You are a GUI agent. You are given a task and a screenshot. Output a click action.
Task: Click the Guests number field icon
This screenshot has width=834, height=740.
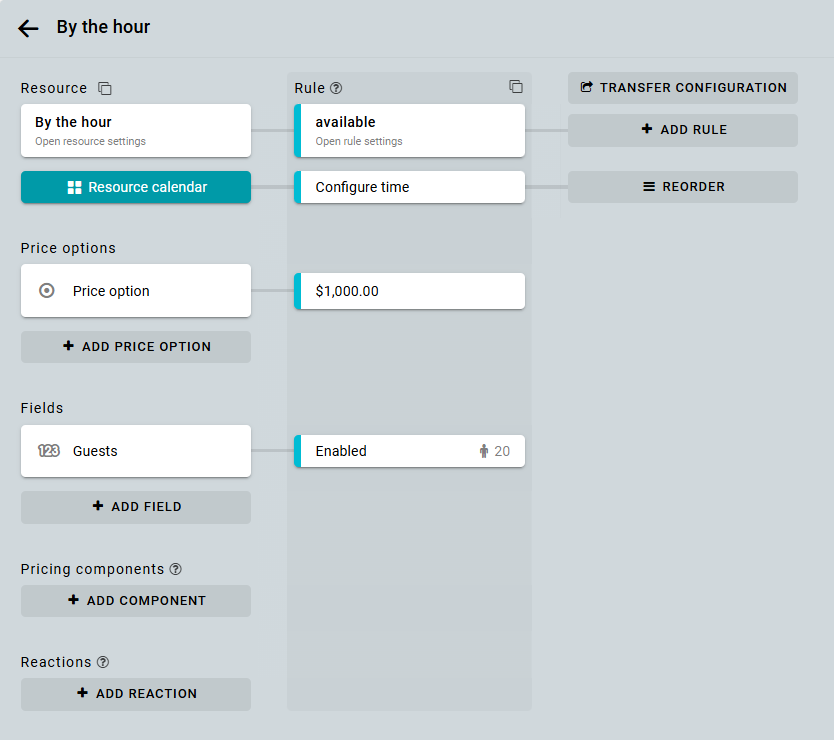pos(48,451)
